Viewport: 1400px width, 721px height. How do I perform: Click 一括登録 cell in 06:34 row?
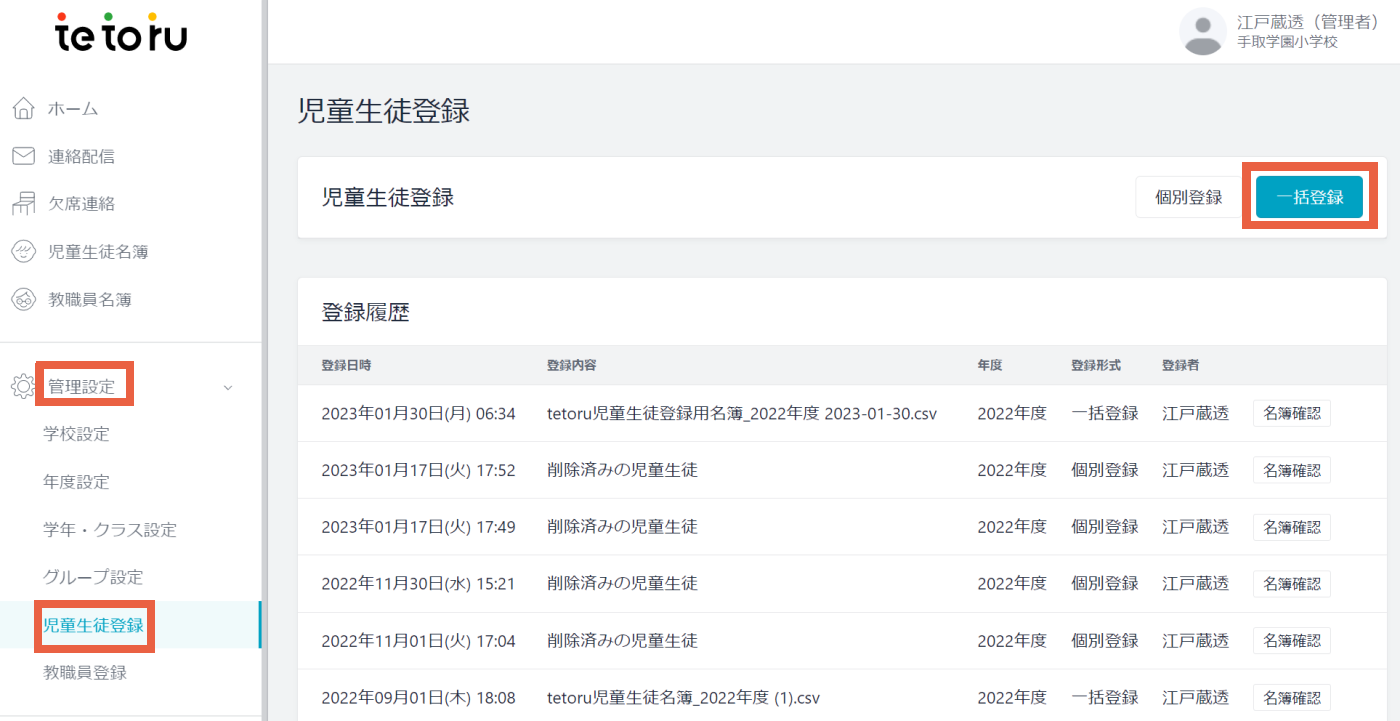point(1105,413)
